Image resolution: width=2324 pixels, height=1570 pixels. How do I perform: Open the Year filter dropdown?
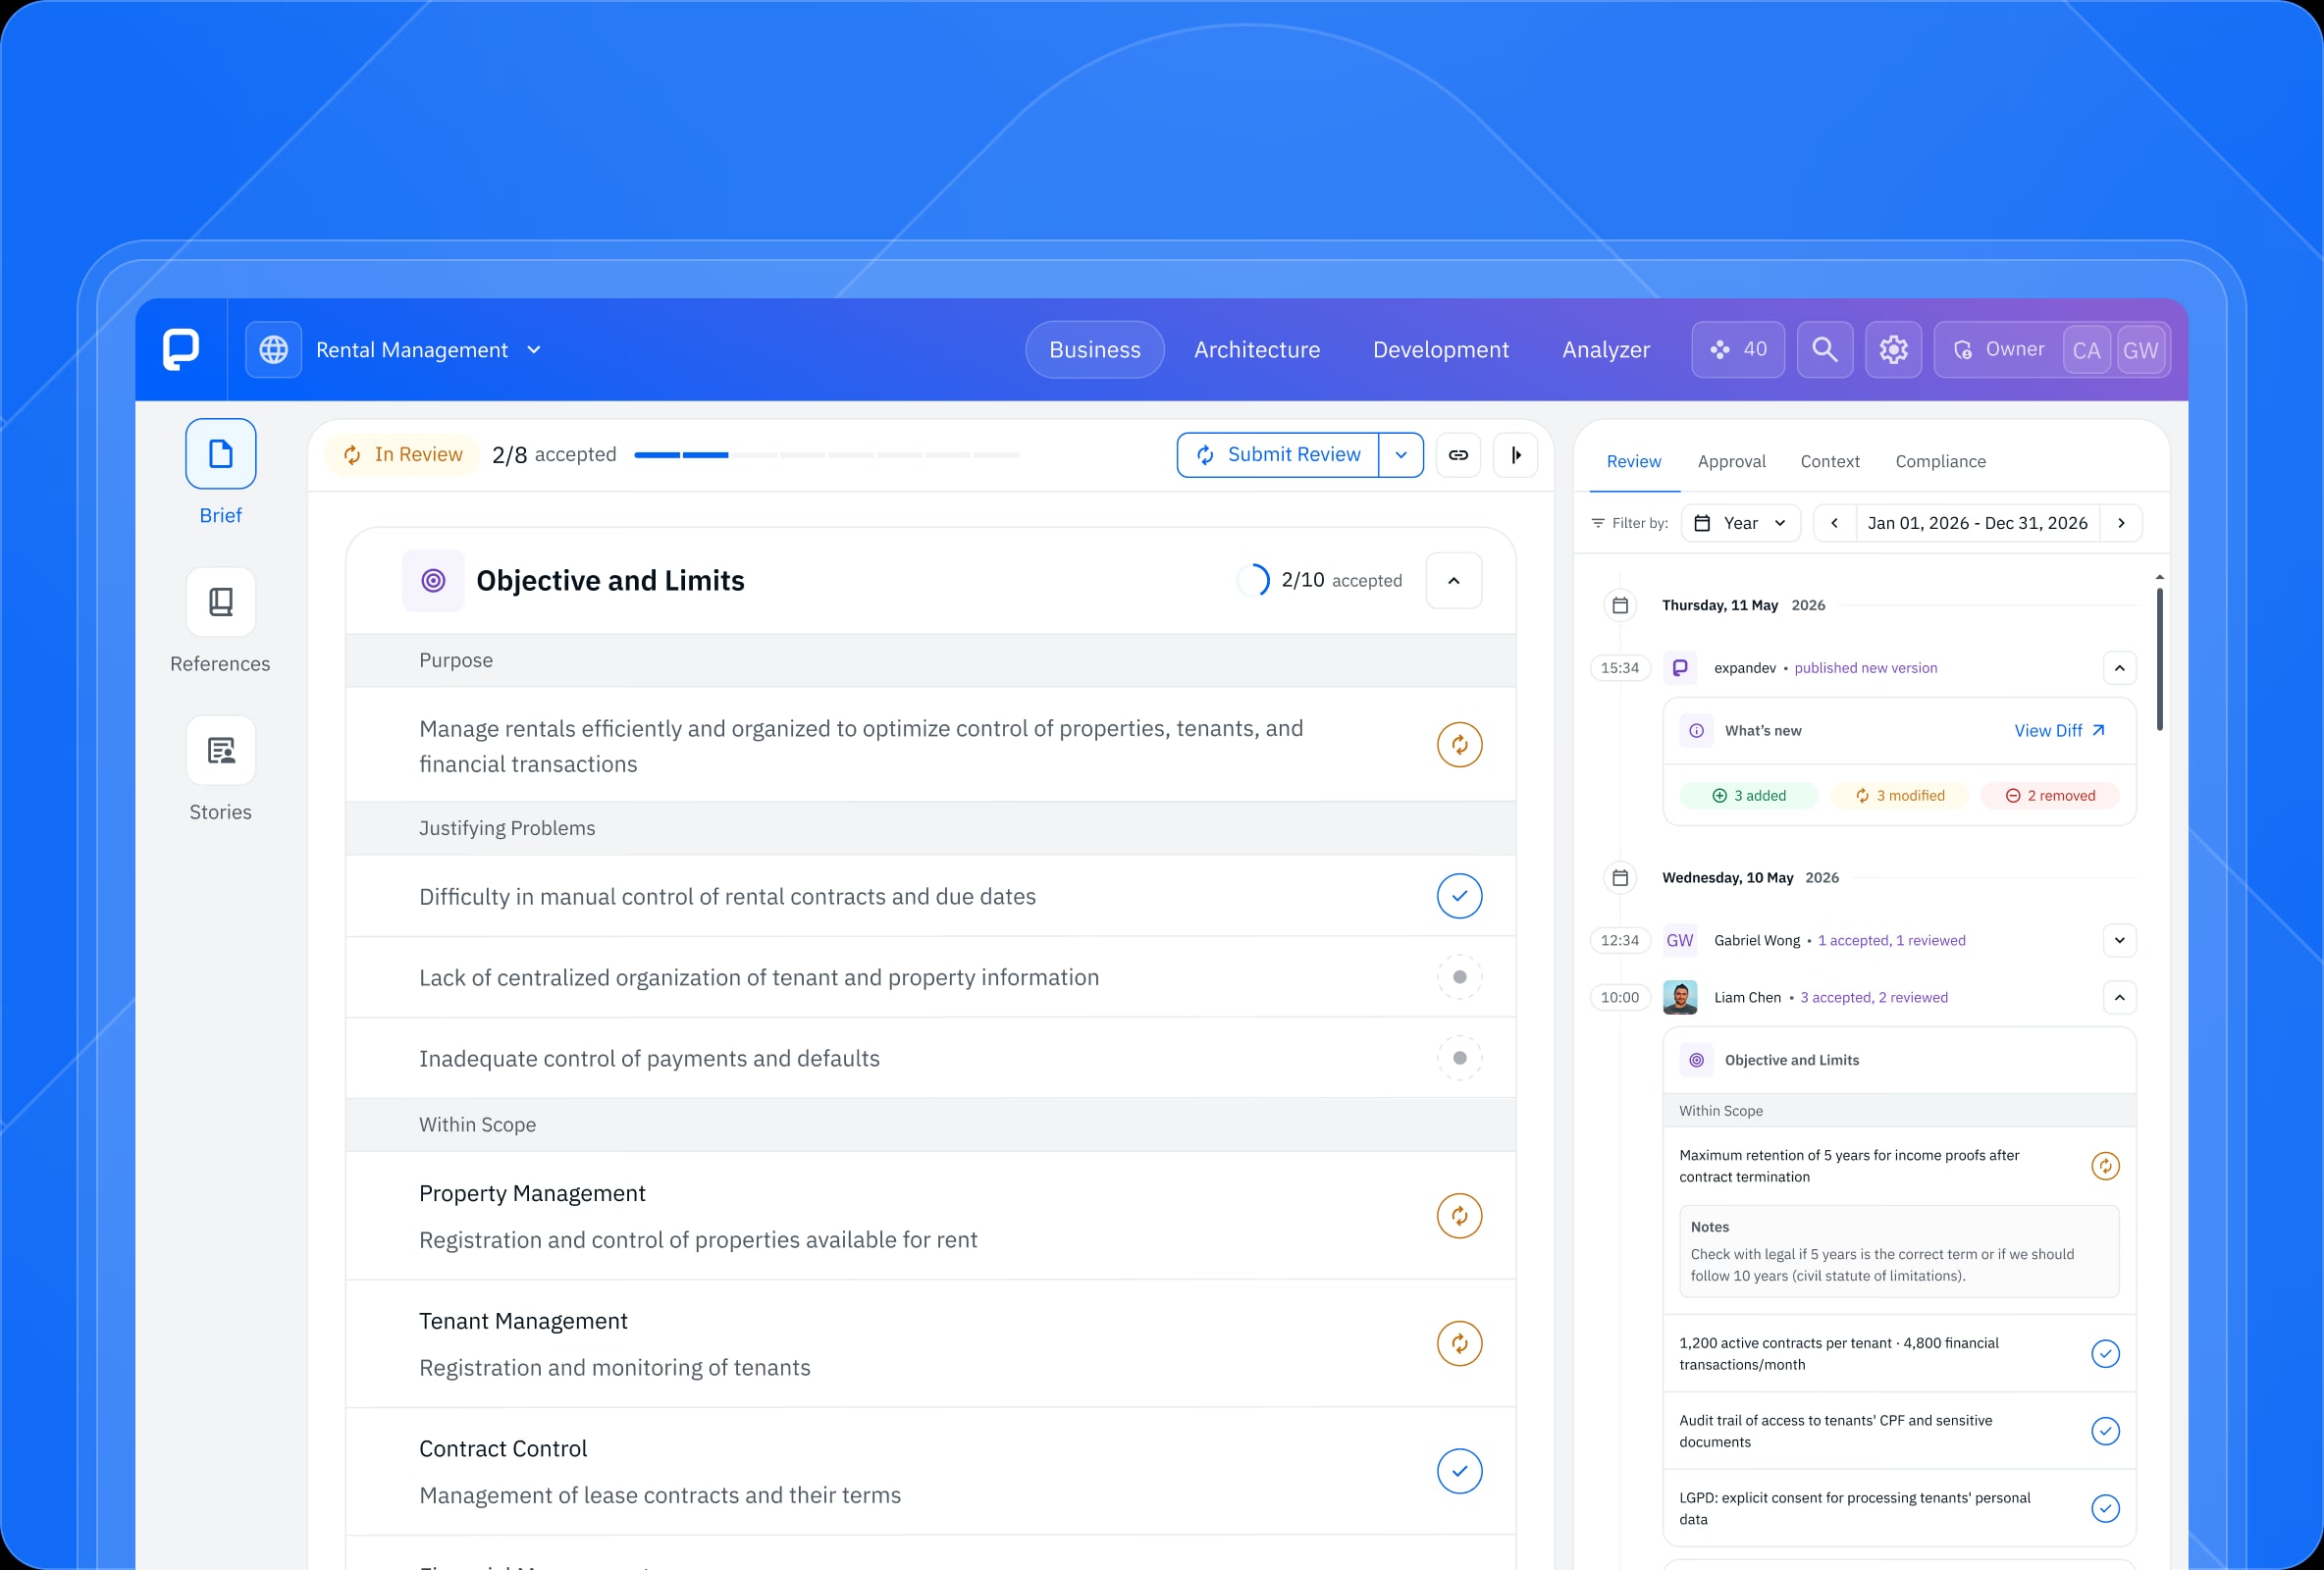click(1740, 523)
